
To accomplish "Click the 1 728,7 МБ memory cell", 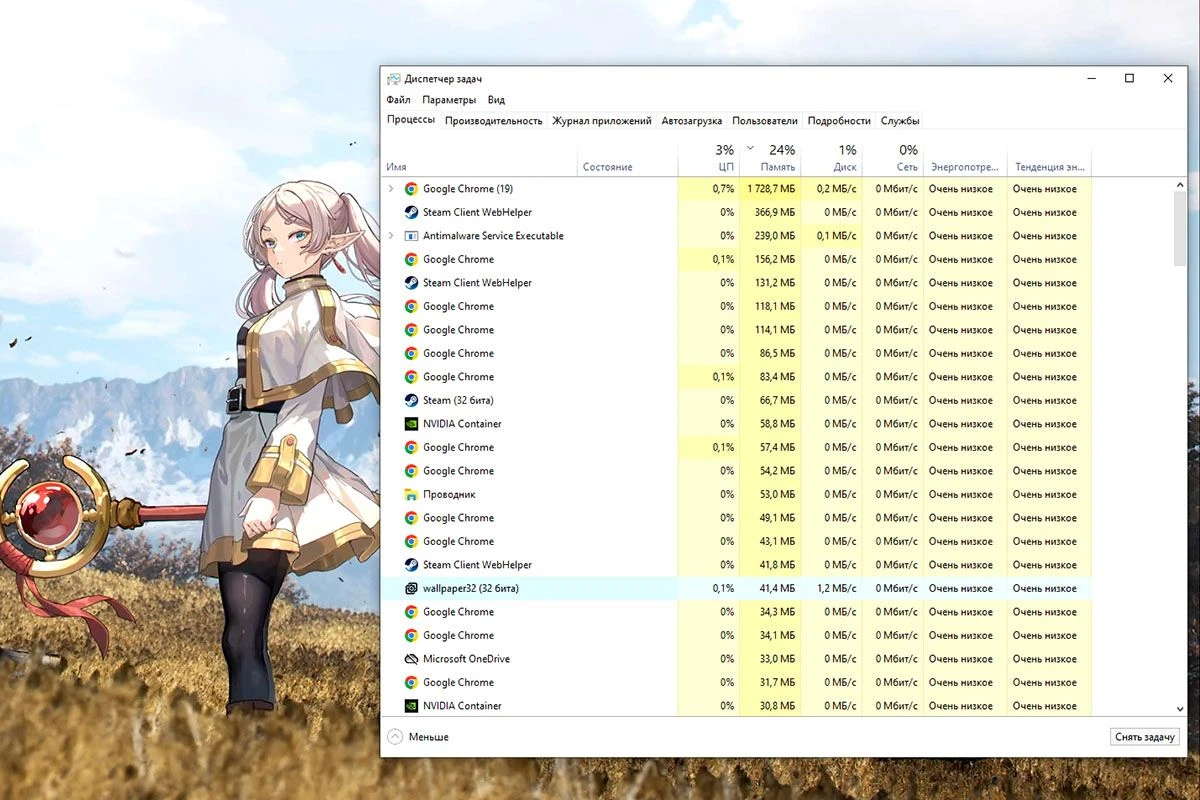I will click(x=770, y=189).
